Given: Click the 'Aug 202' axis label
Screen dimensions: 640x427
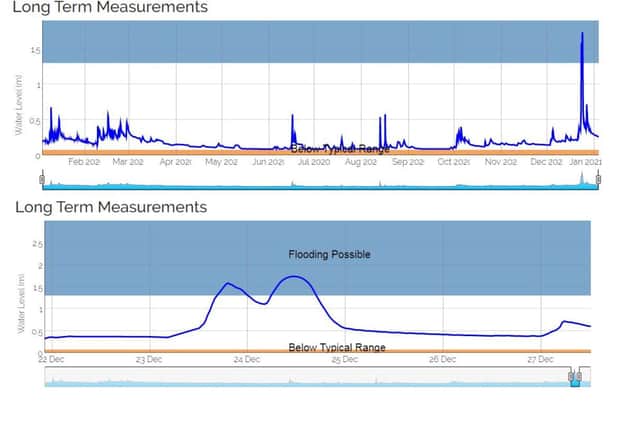Looking at the screenshot, I should [360, 162].
